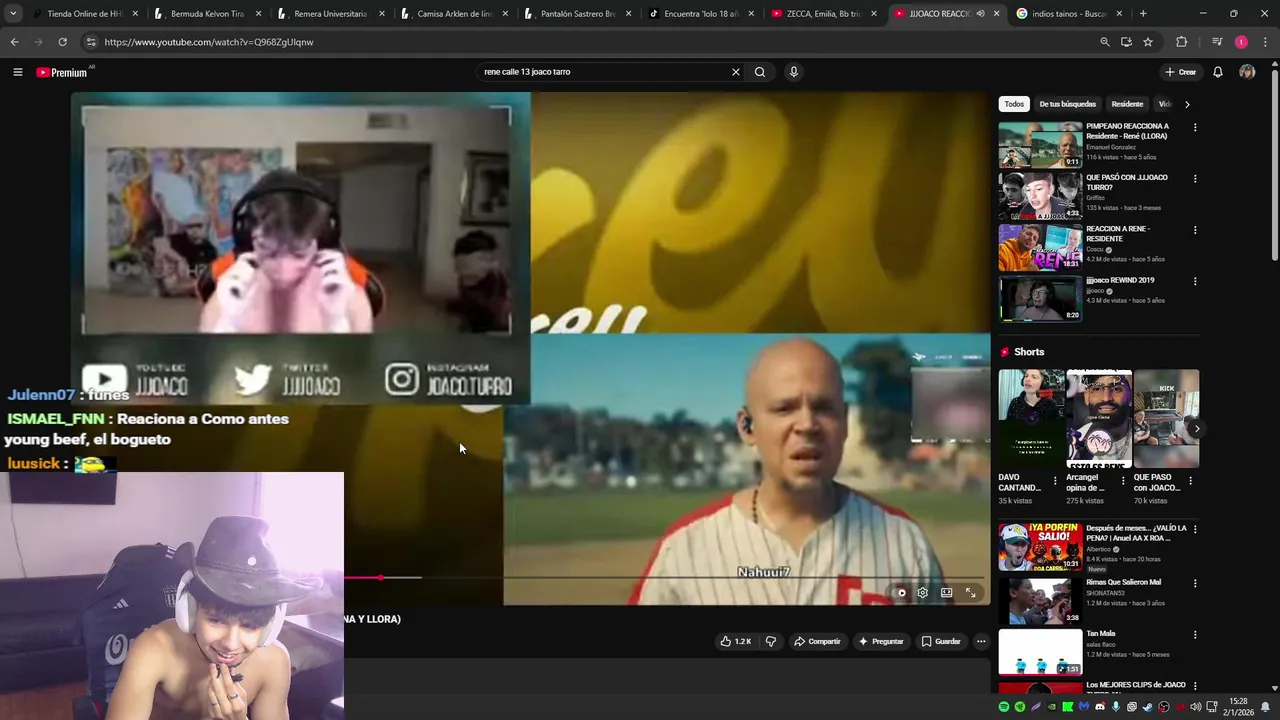
Task: Open options for jjjoaco REWIND 2019
Action: click(x=1194, y=281)
